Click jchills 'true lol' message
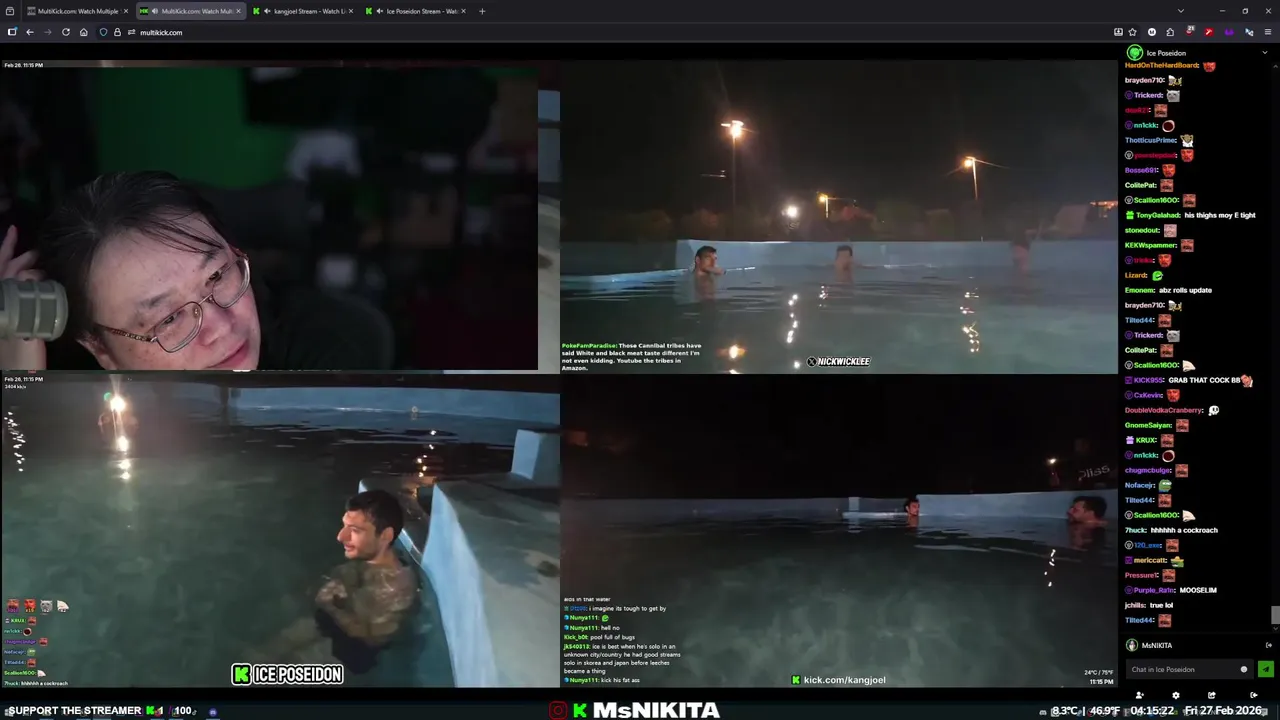Screen dimensions: 1280x720 pos(1161,605)
